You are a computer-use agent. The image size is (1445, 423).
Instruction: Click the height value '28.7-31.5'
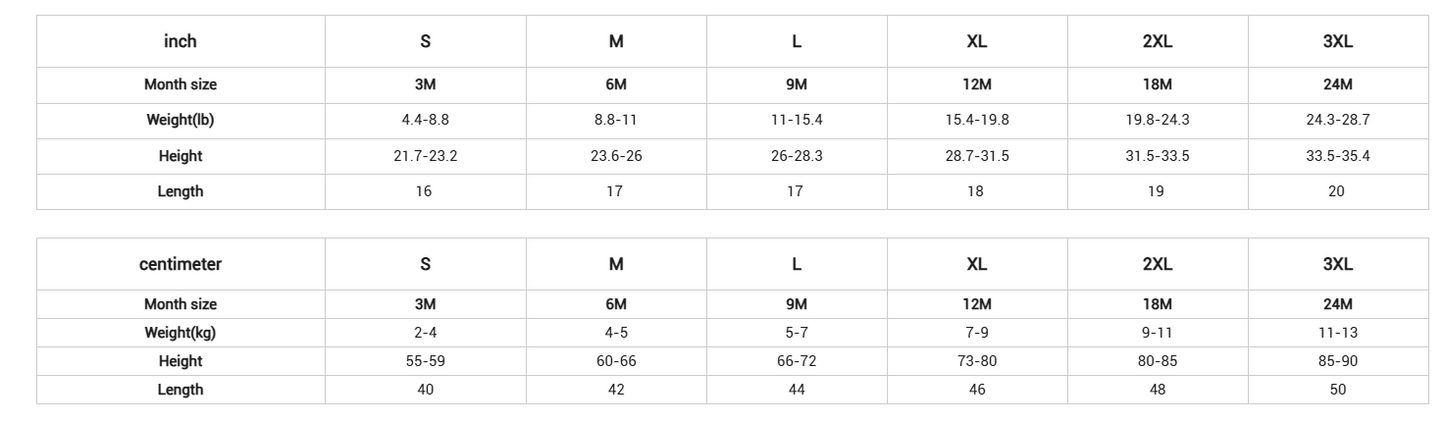(977, 156)
